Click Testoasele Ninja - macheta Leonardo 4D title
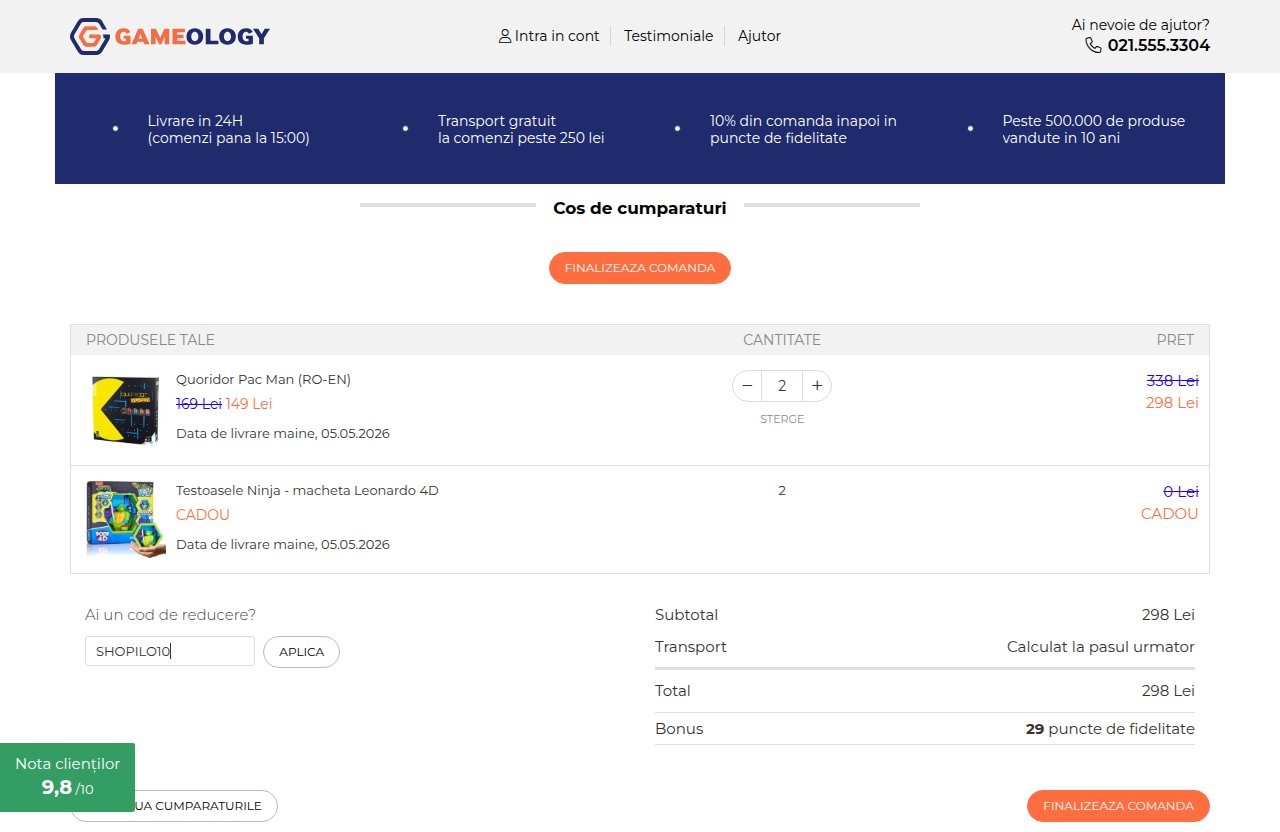 [307, 490]
